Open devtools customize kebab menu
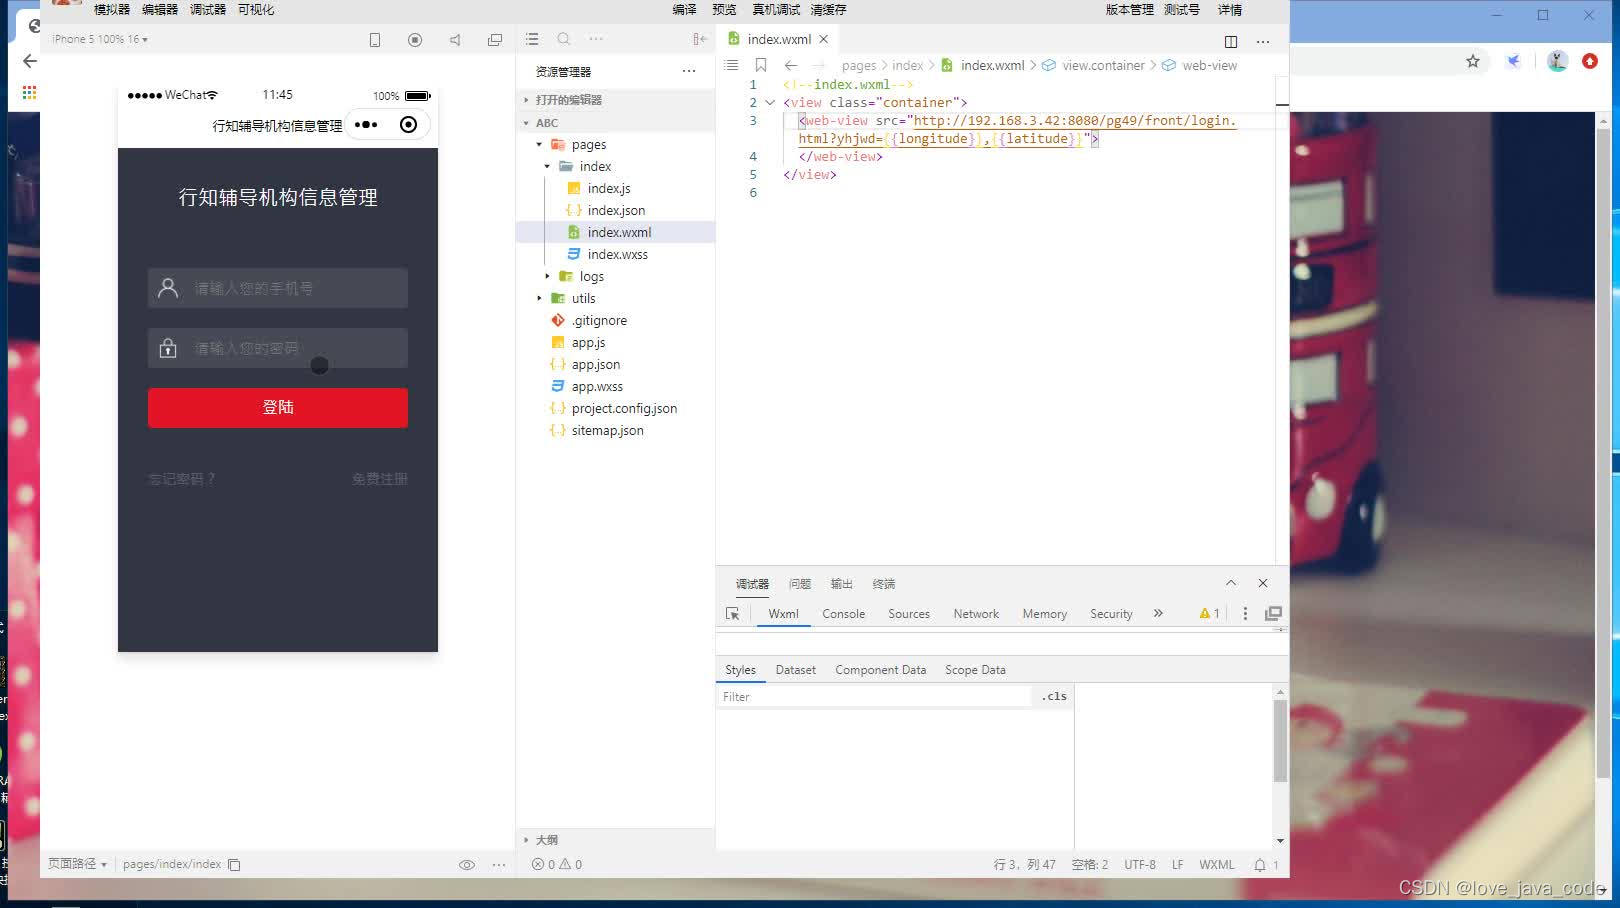Image resolution: width=1620 pixels, height=908 pixels. (1245, 613)
